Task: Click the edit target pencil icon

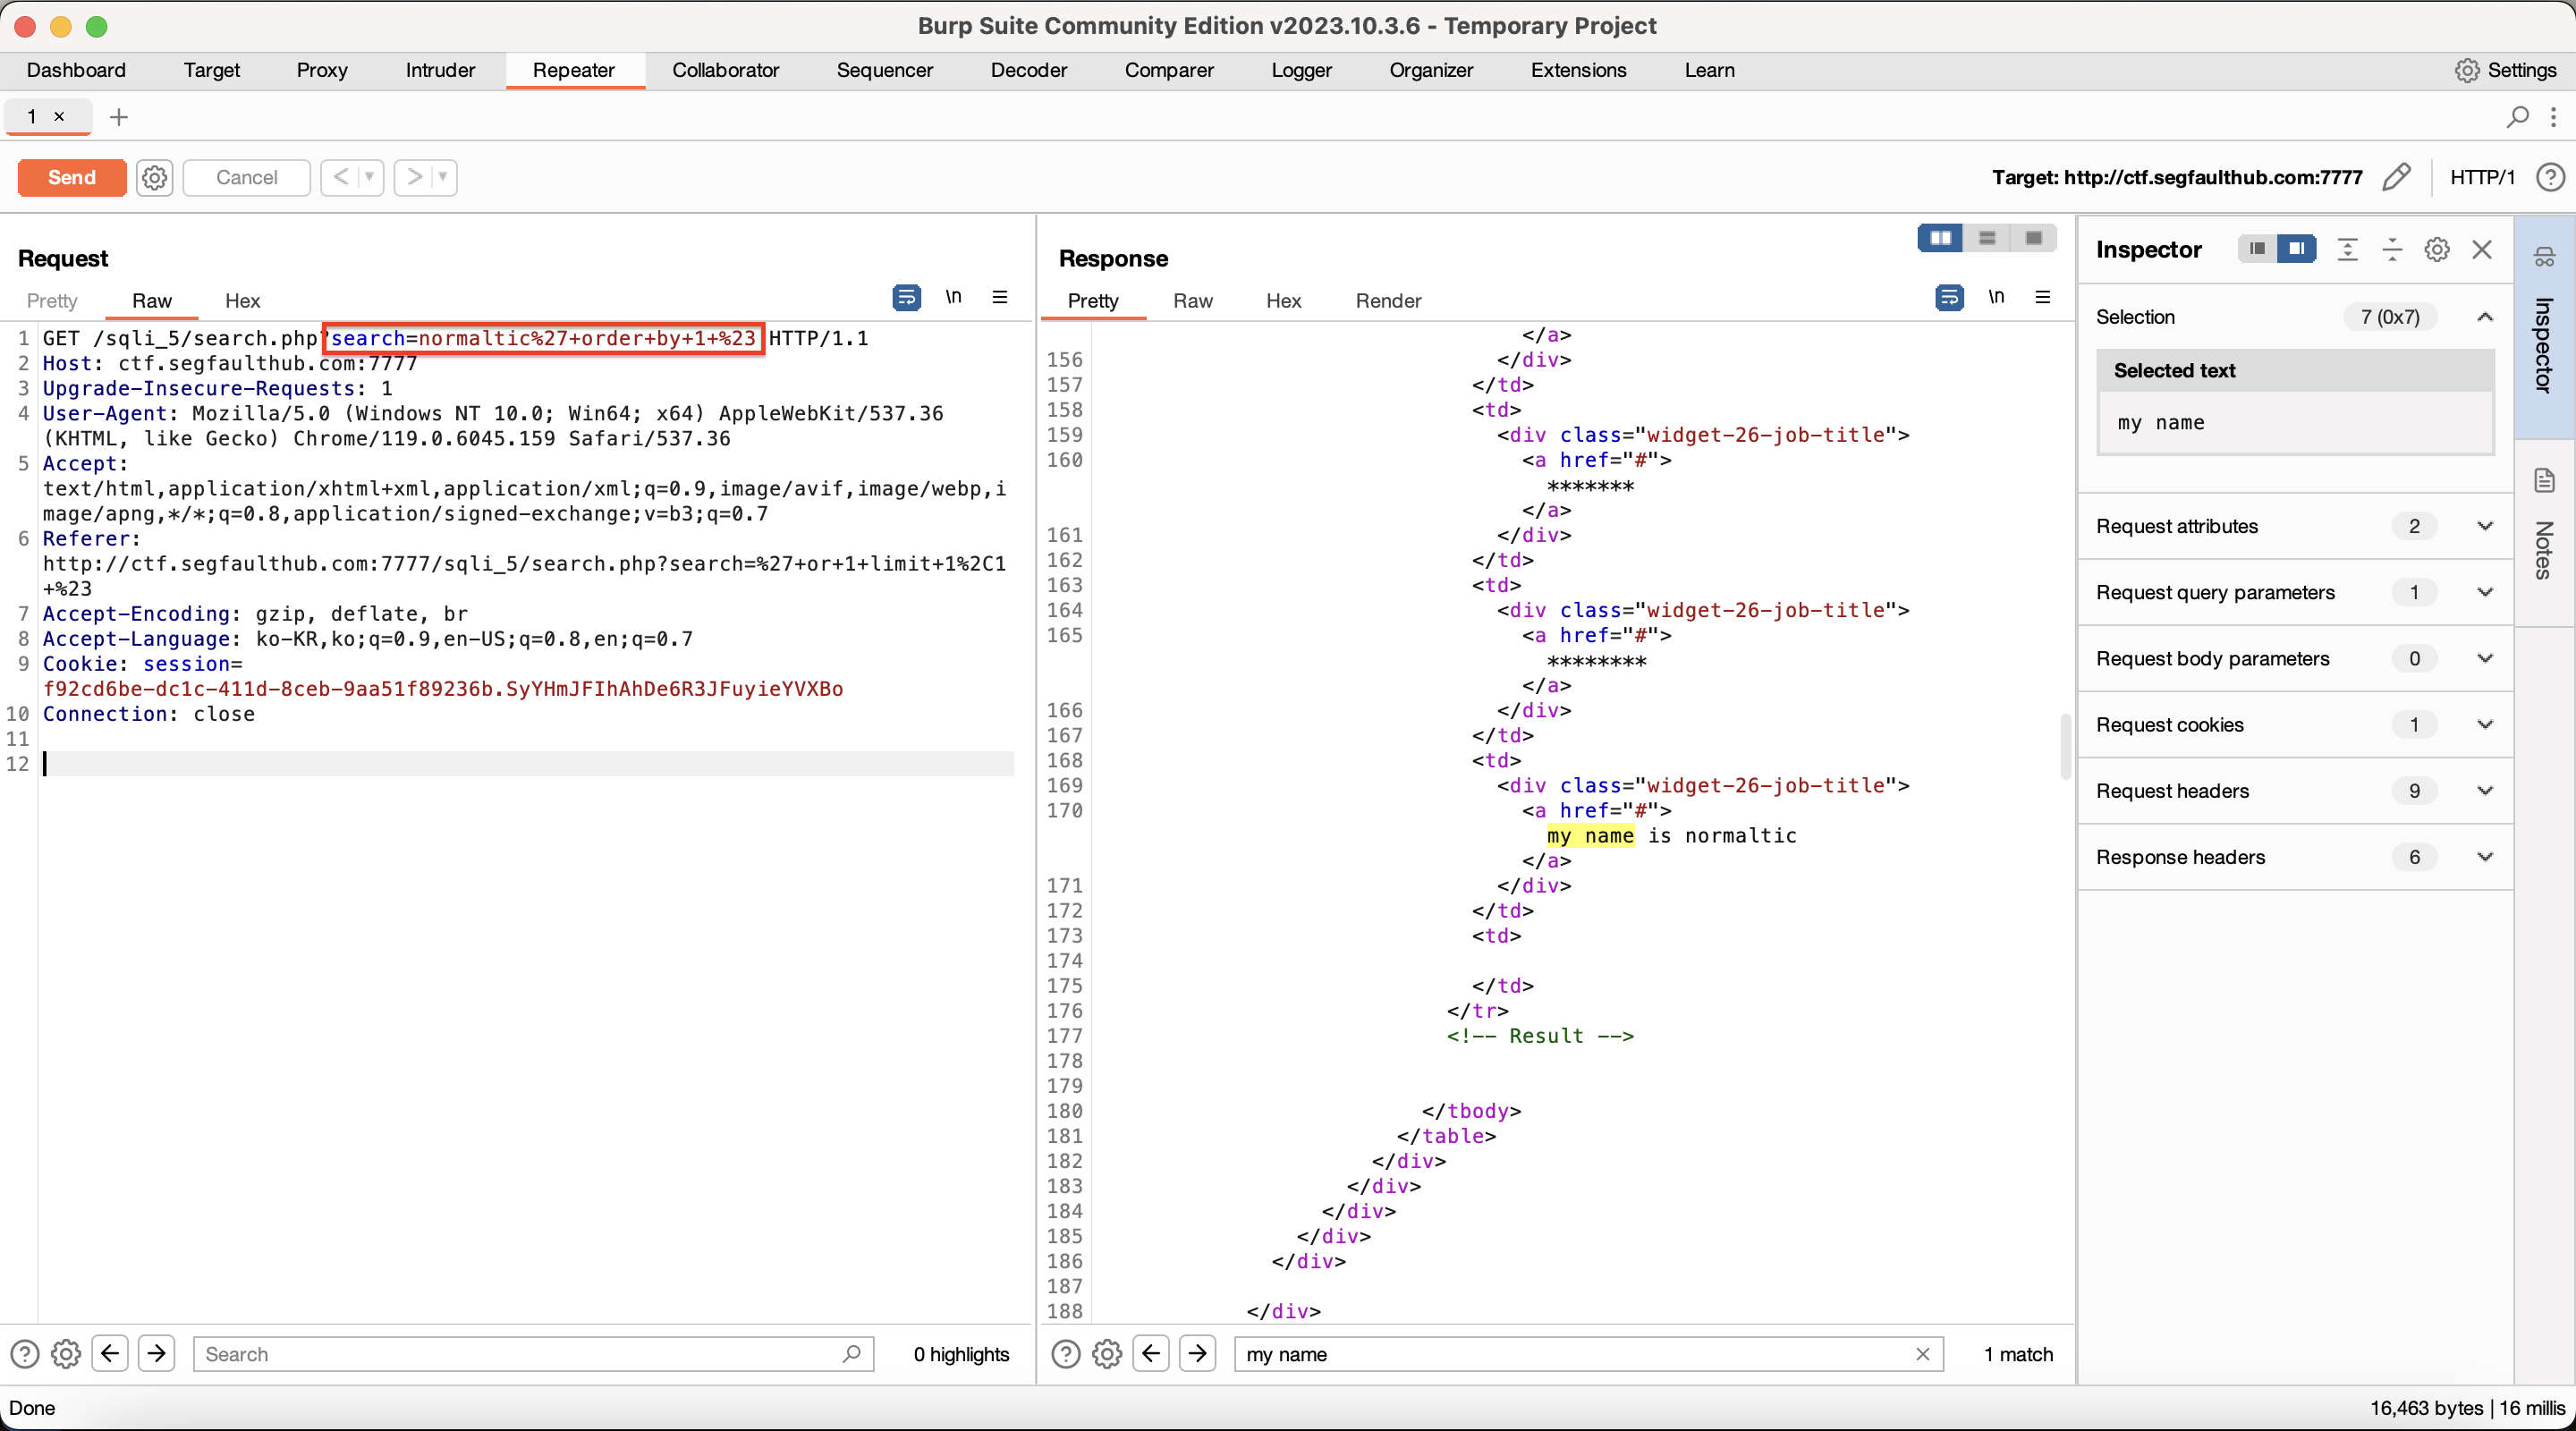Action: 2396,177
